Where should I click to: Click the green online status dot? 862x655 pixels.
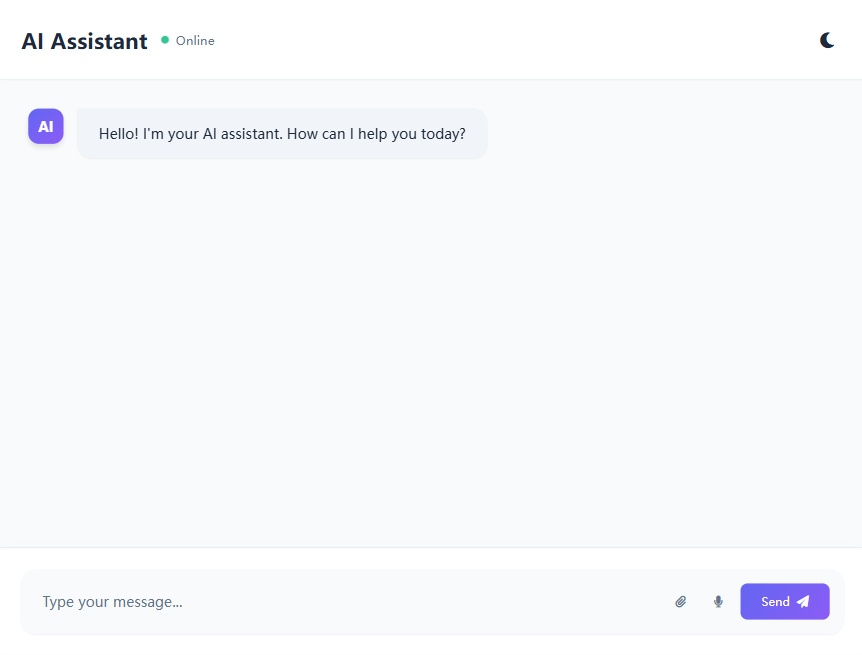(165, 40)
